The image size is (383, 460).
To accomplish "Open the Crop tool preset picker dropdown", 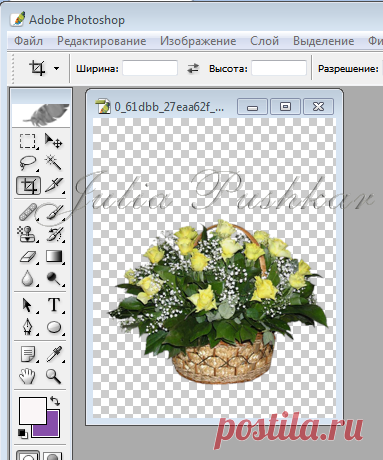I will point(56,69).
